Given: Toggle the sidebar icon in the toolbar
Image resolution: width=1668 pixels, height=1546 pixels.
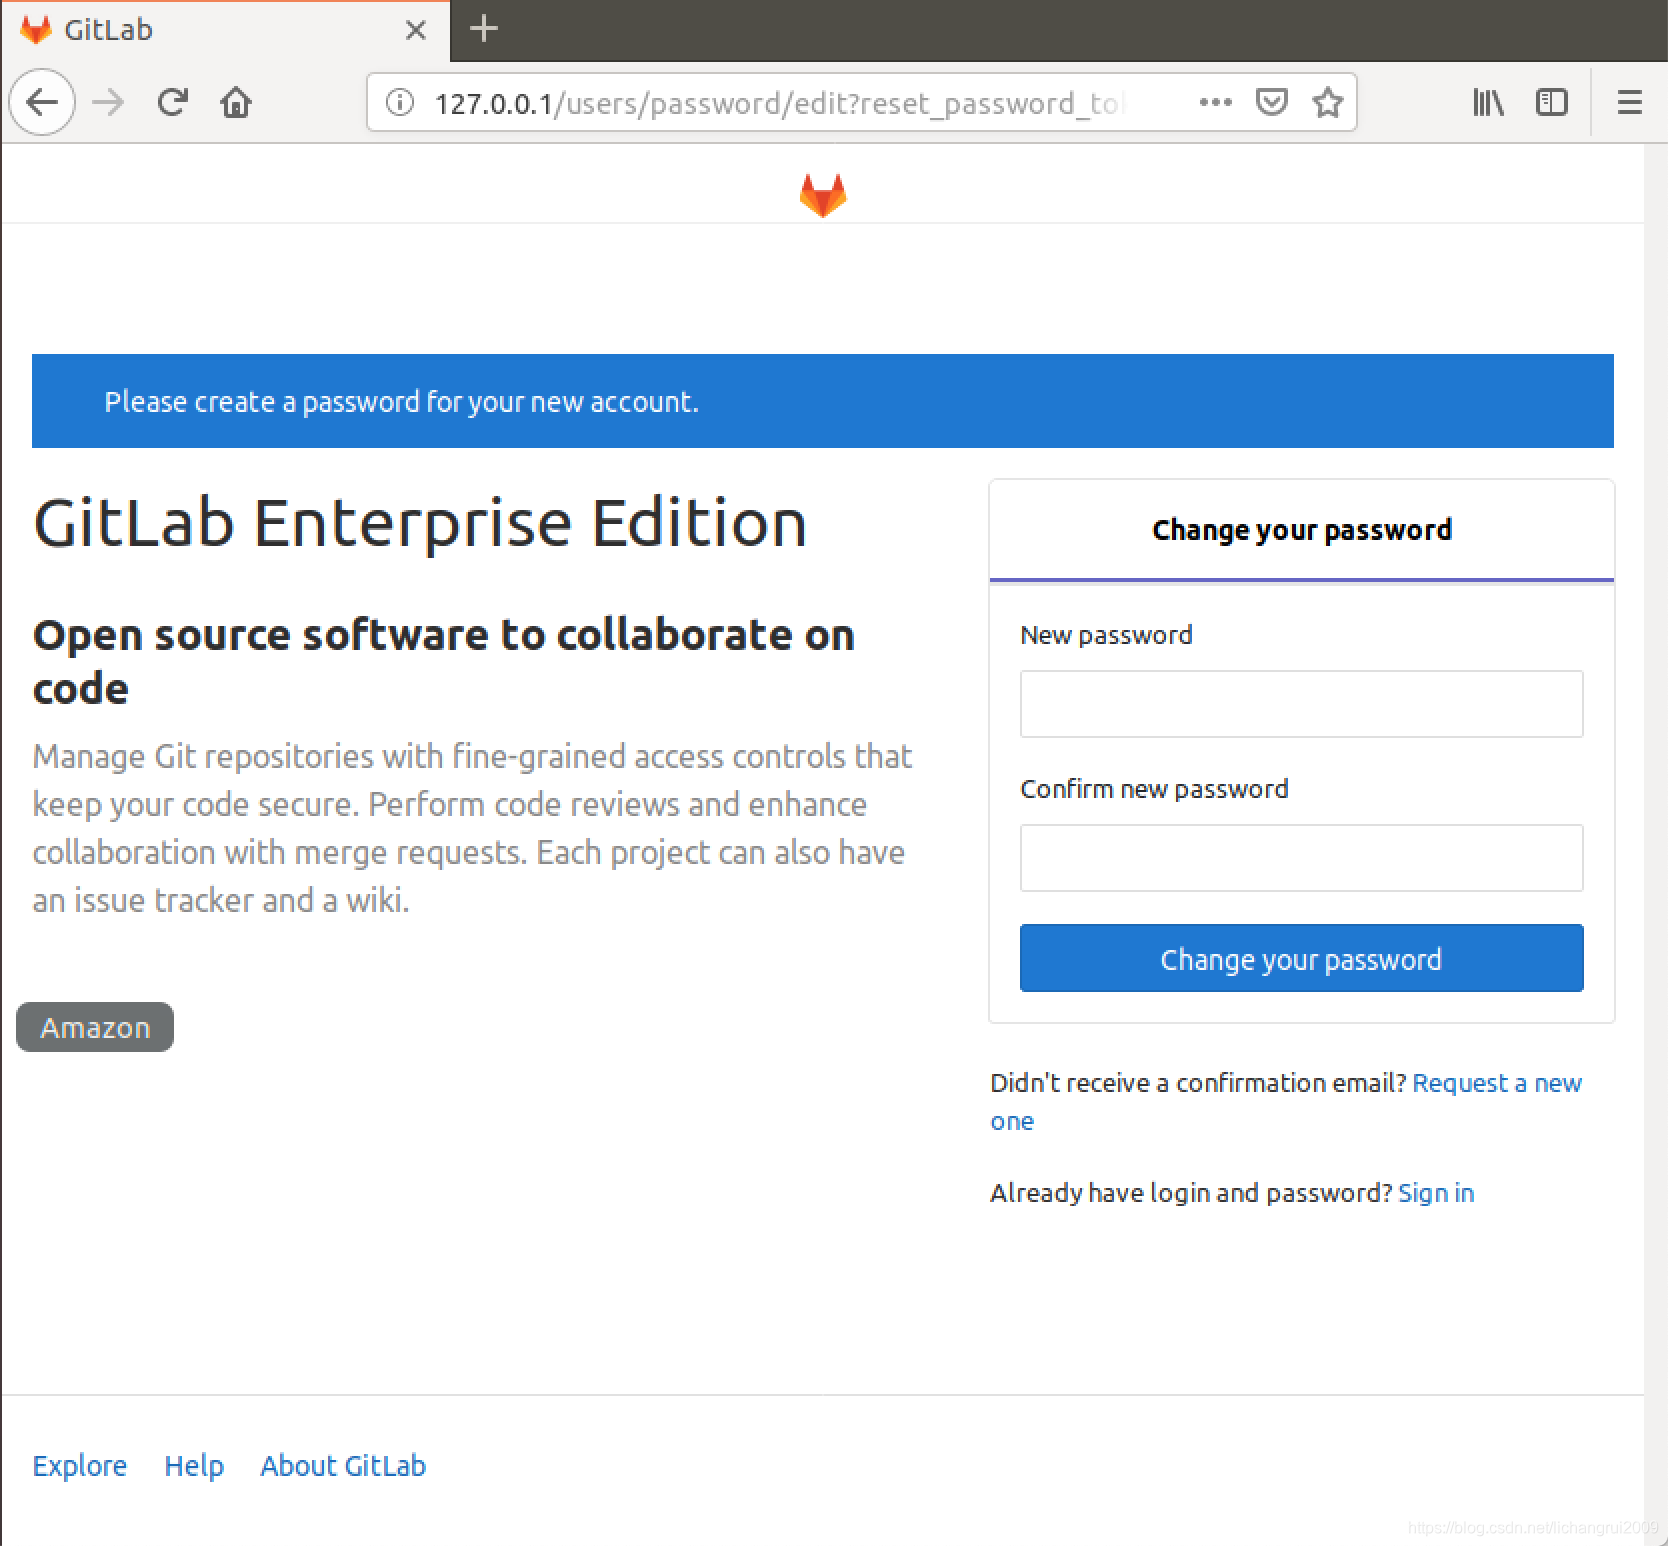Looking at the screenshot, I should point(1551,101).
